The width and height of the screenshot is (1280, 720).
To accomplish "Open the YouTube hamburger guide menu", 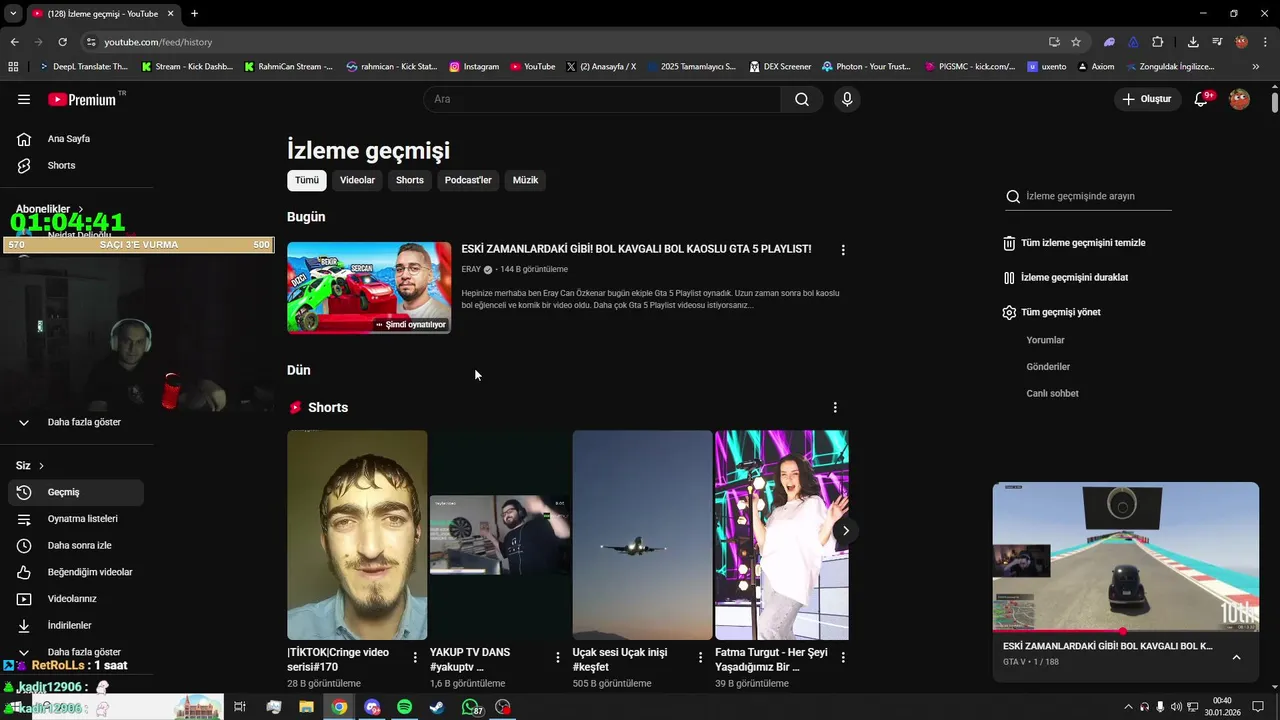I will [24, 99].
